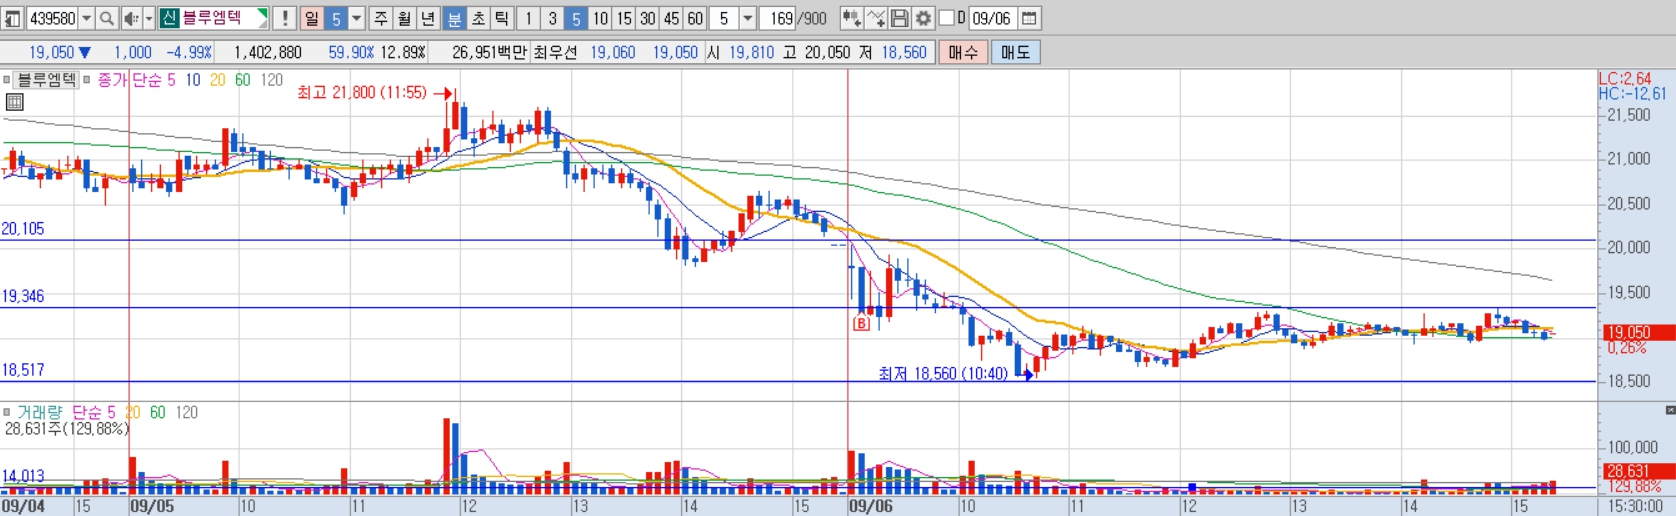Click the 최저 18,560 (10:40) low label
The width and height of the screenshot is (1676, 516).
click(x=943, y=373)
